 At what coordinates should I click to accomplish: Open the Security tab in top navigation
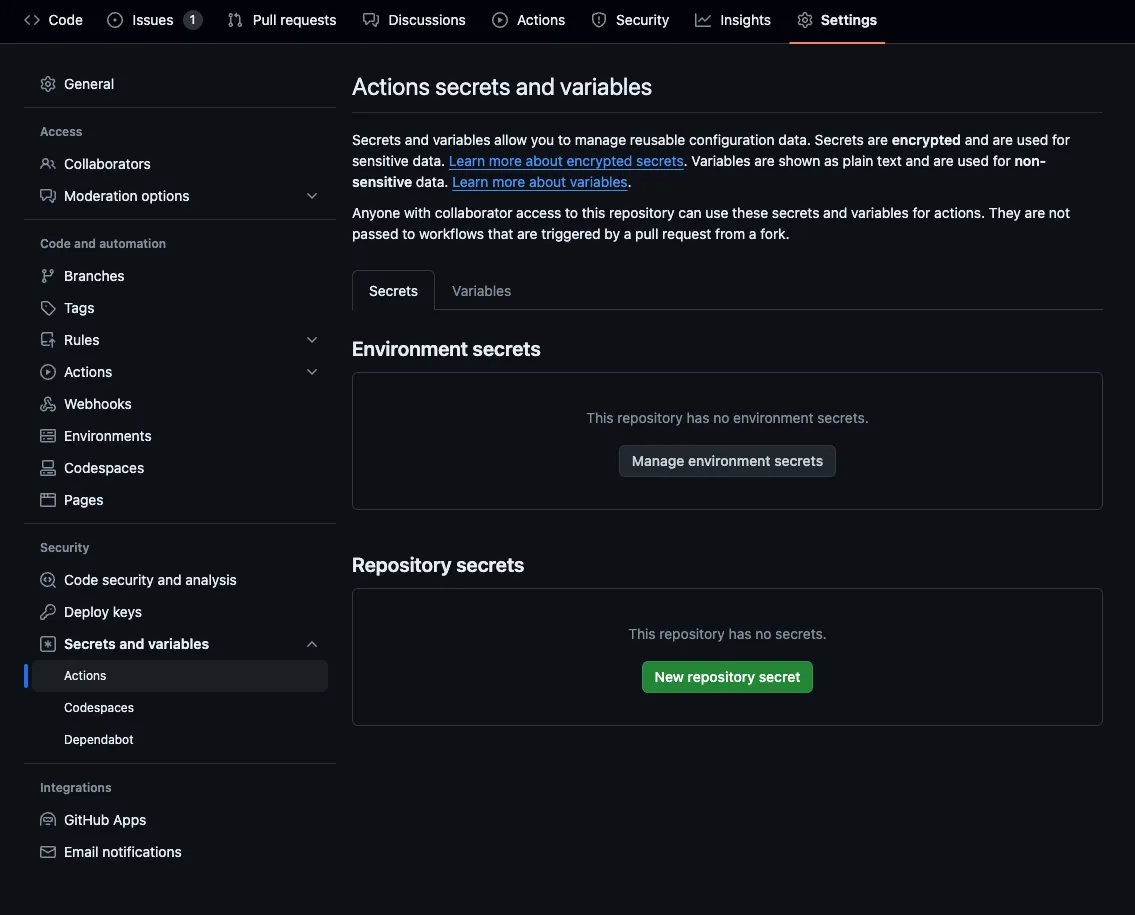[x=630, y=20]
